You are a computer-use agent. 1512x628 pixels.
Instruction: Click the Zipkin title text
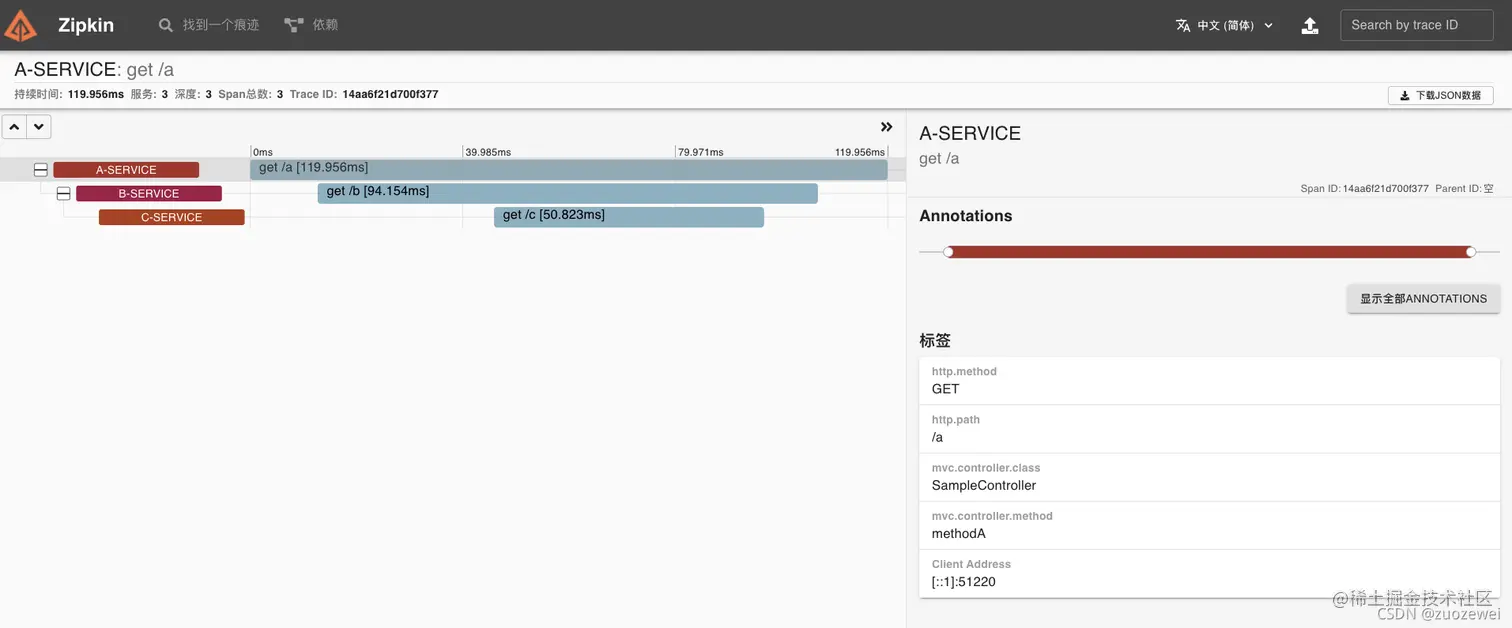(86, 25)
